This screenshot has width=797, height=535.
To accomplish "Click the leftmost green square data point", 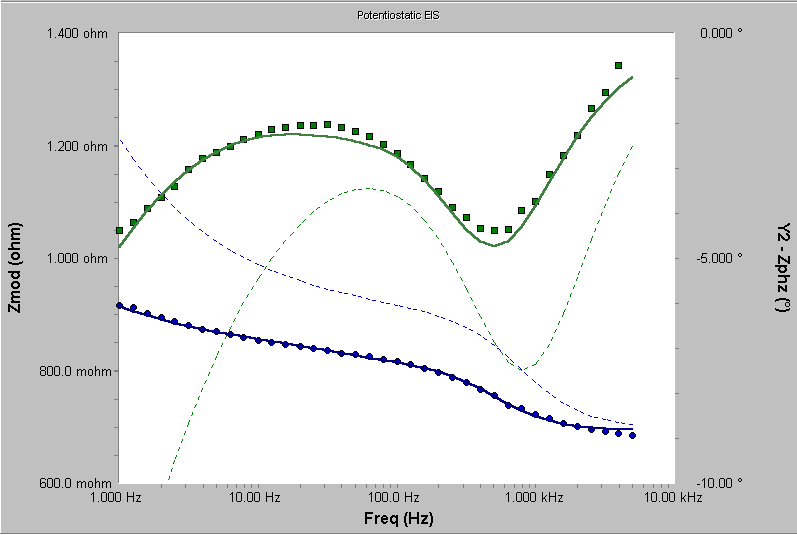I will click(119, 230).
